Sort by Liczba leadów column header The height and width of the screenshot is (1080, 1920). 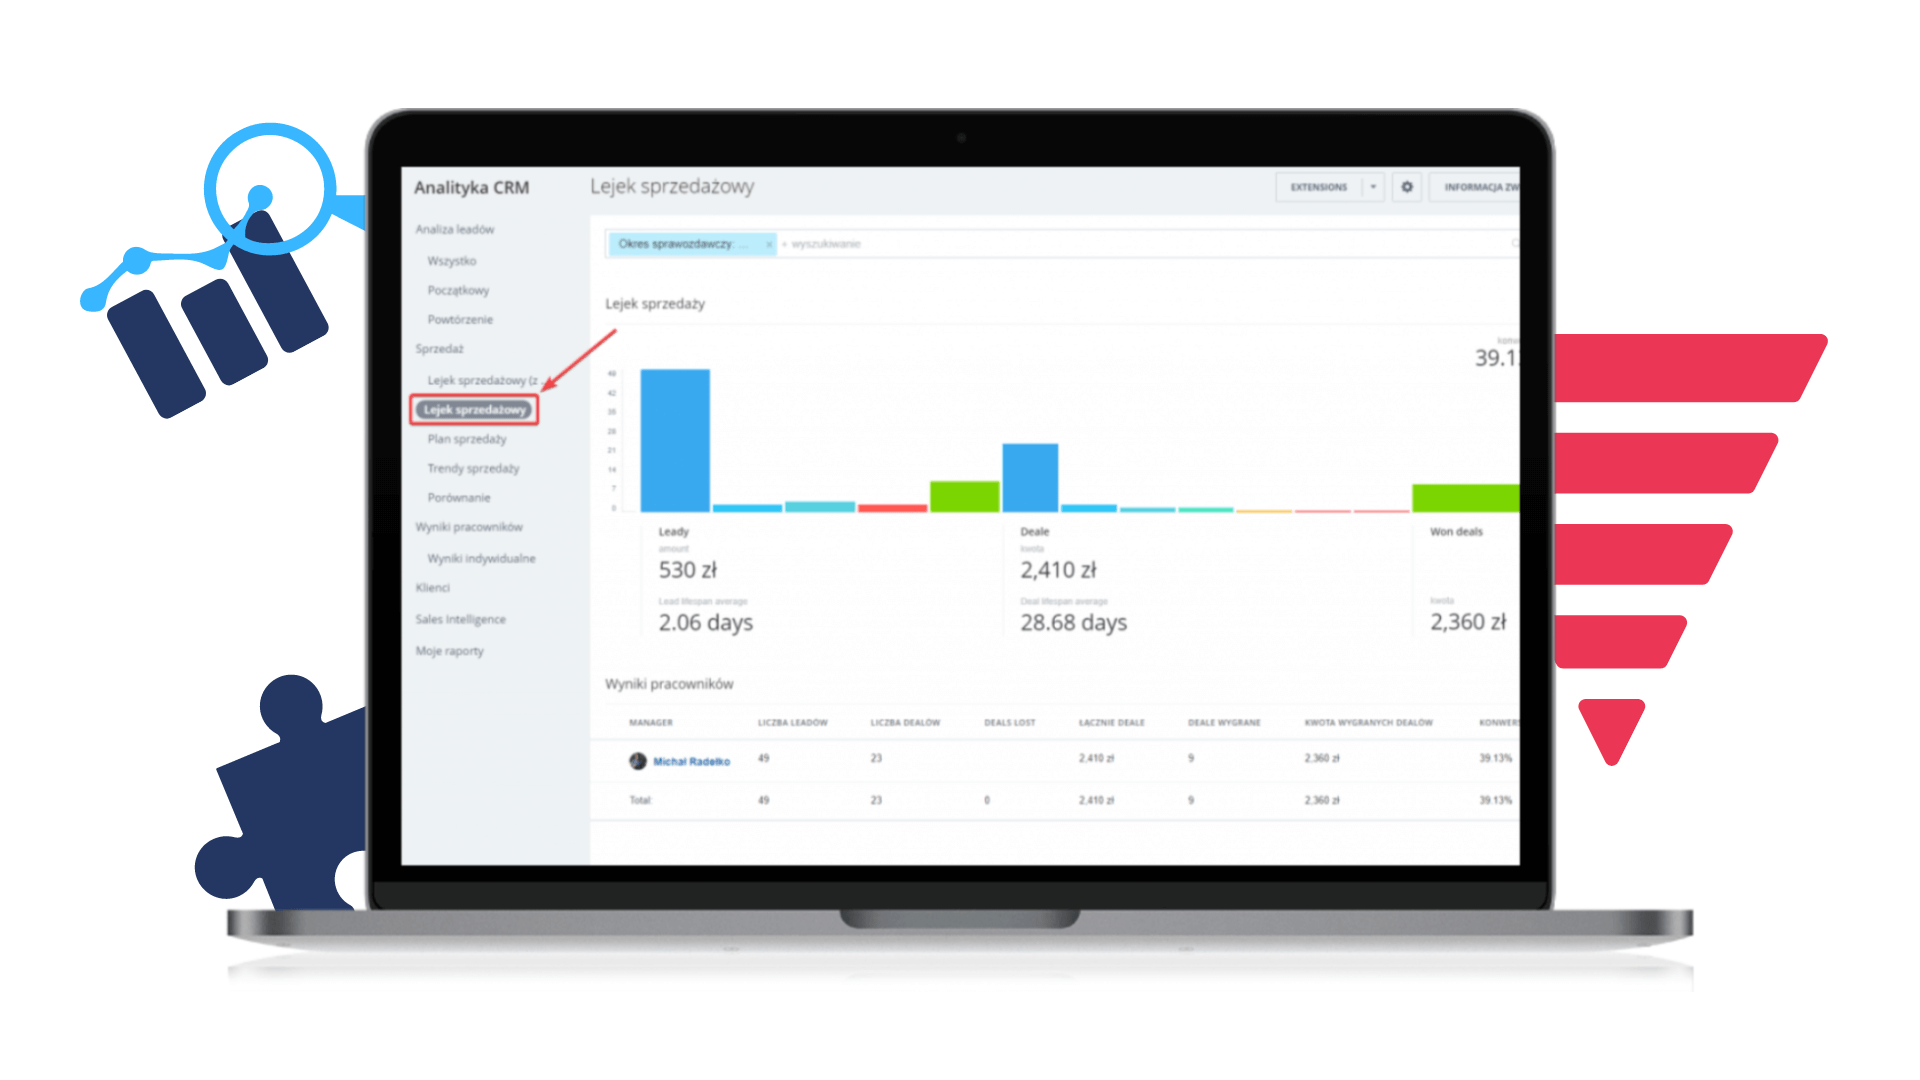[792, 722]
